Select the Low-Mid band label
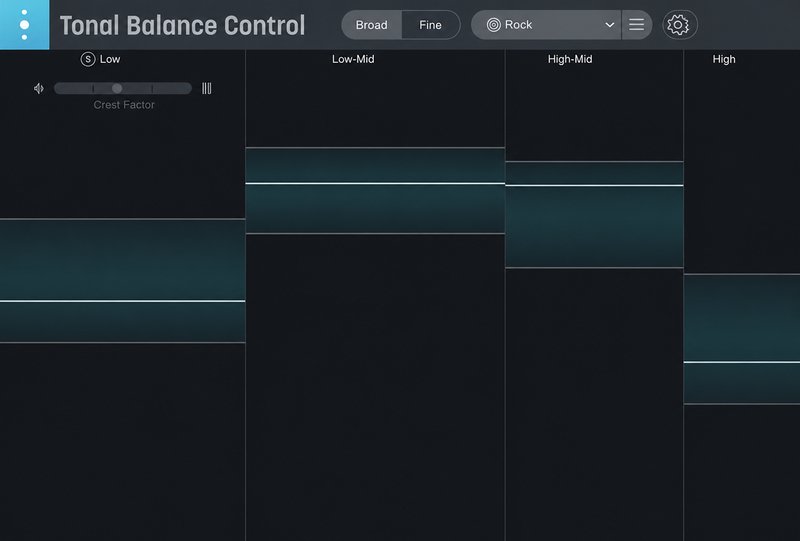The image size is (800, 541). pyautogui.click(x=353, y=59)
